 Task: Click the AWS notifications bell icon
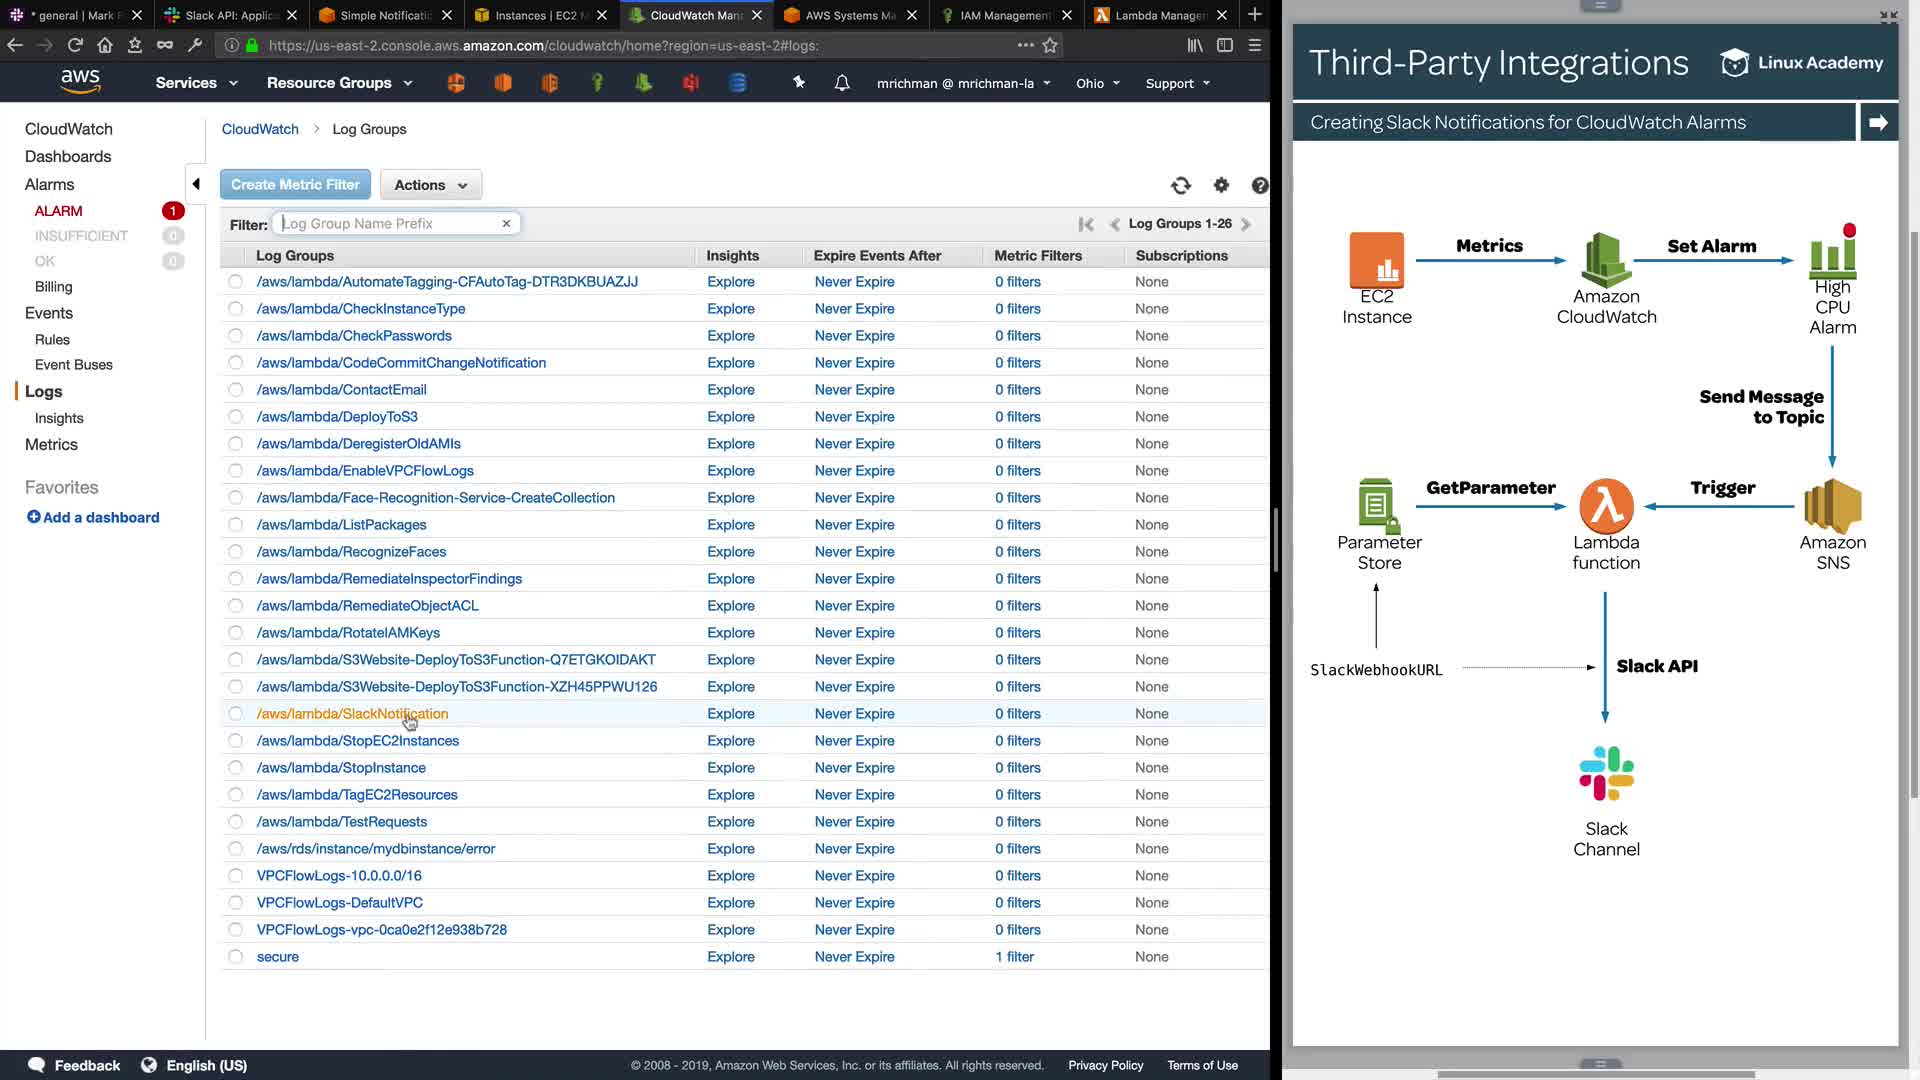pos(842,83)
